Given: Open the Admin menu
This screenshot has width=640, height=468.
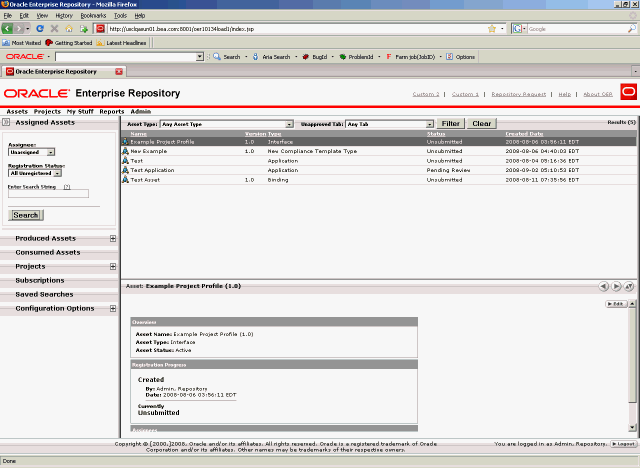Looking at the screenshot, I should pos(141,111).
